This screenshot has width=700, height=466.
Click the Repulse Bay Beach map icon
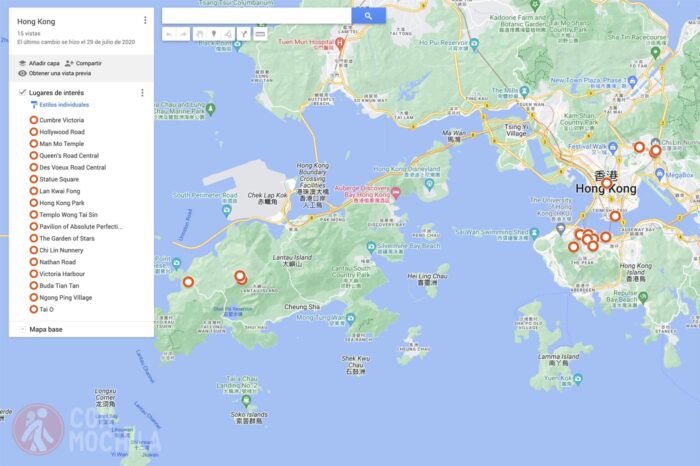(643, 296)
